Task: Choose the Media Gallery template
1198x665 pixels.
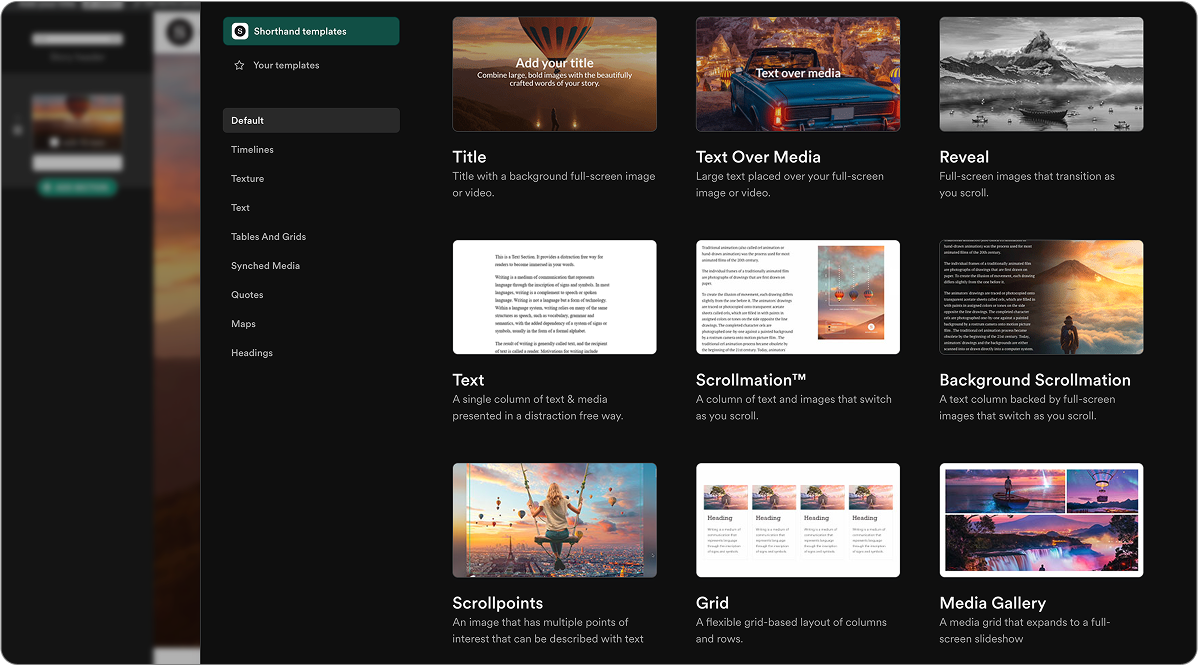Action: click(1041, 520)
